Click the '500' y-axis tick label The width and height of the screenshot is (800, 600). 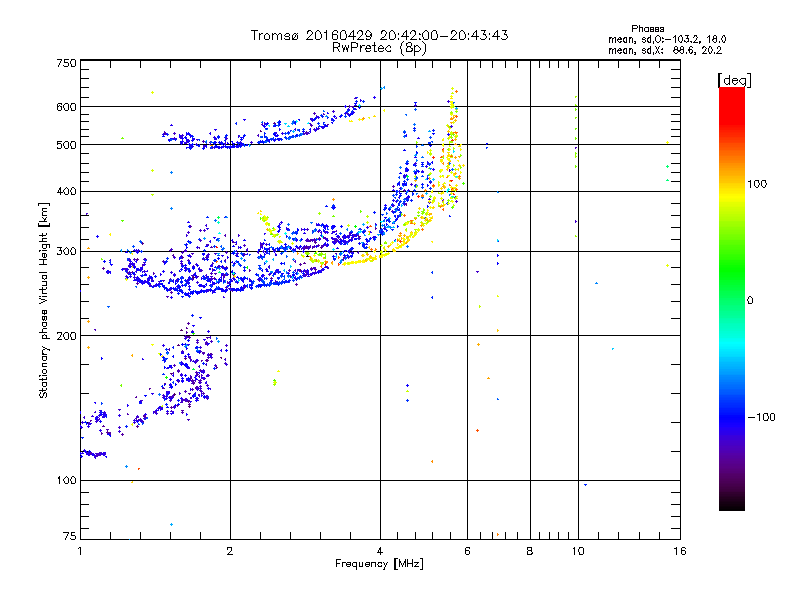(x=66, y=145)
